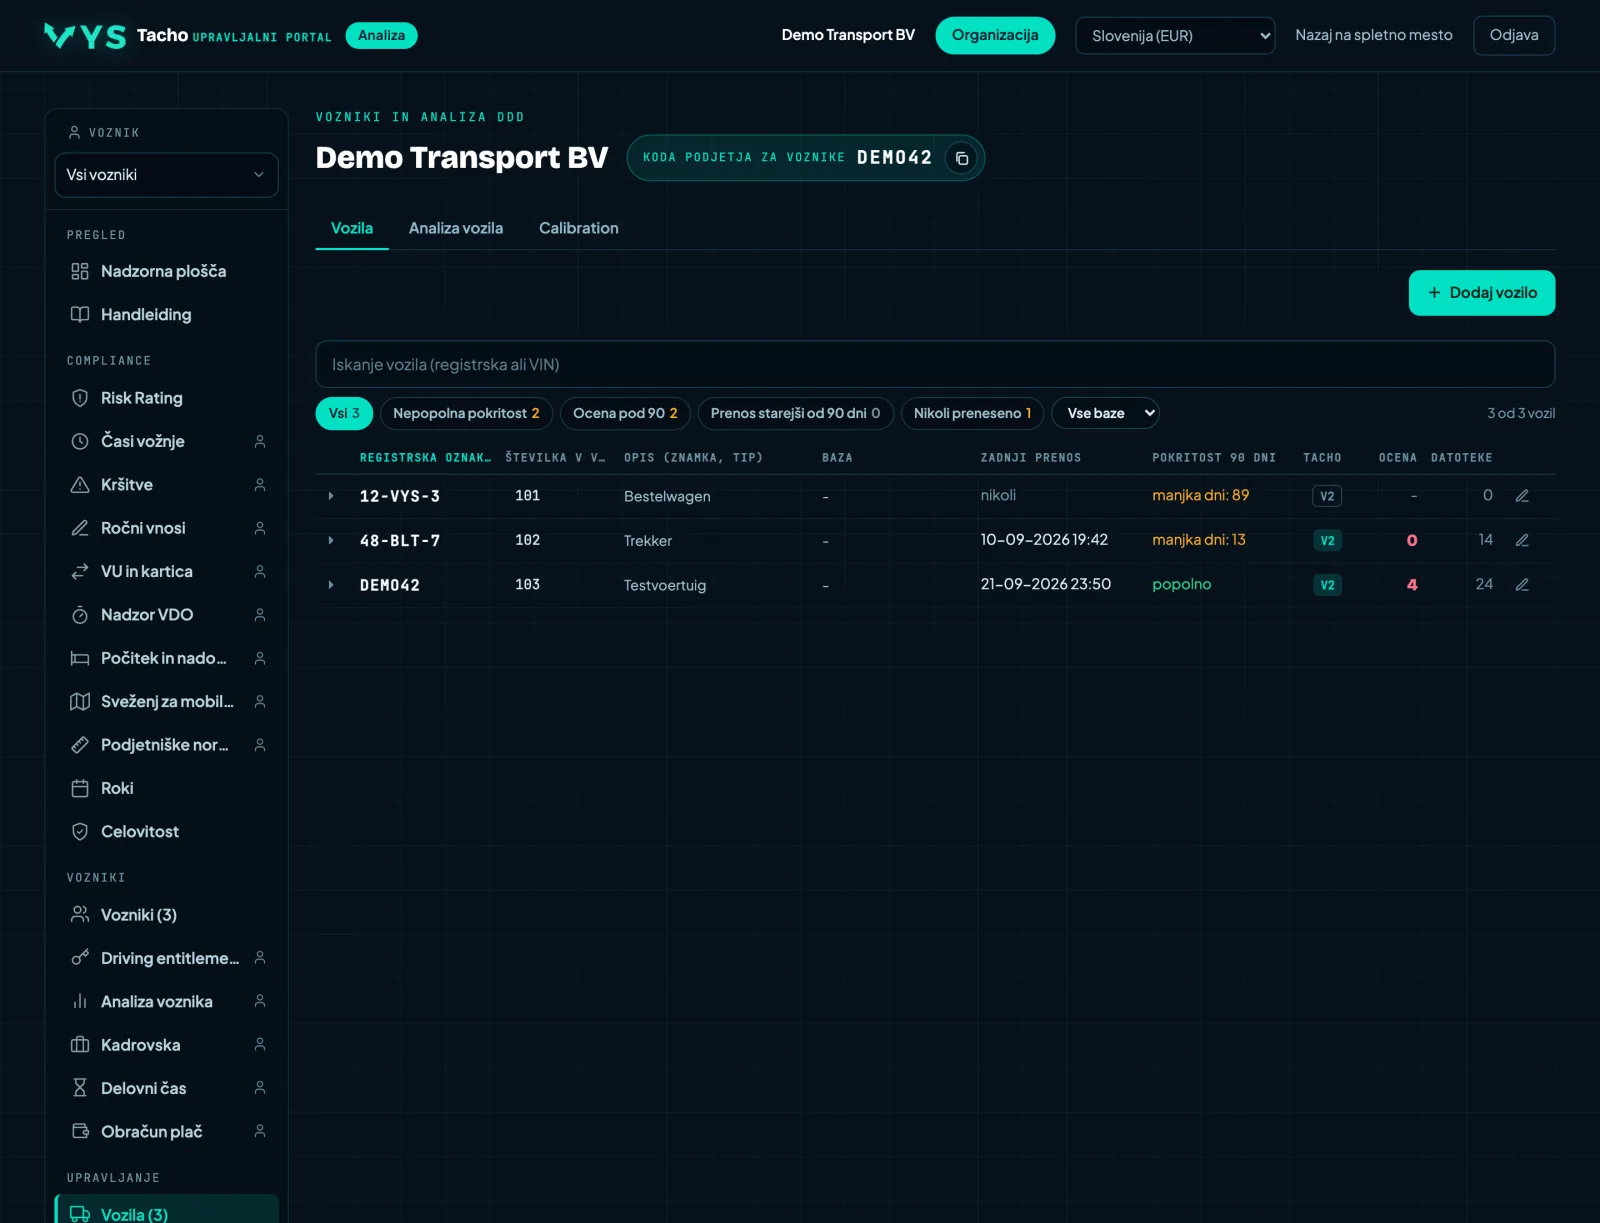Expand row for vehicle DEMO42

(x=331, y=585)
